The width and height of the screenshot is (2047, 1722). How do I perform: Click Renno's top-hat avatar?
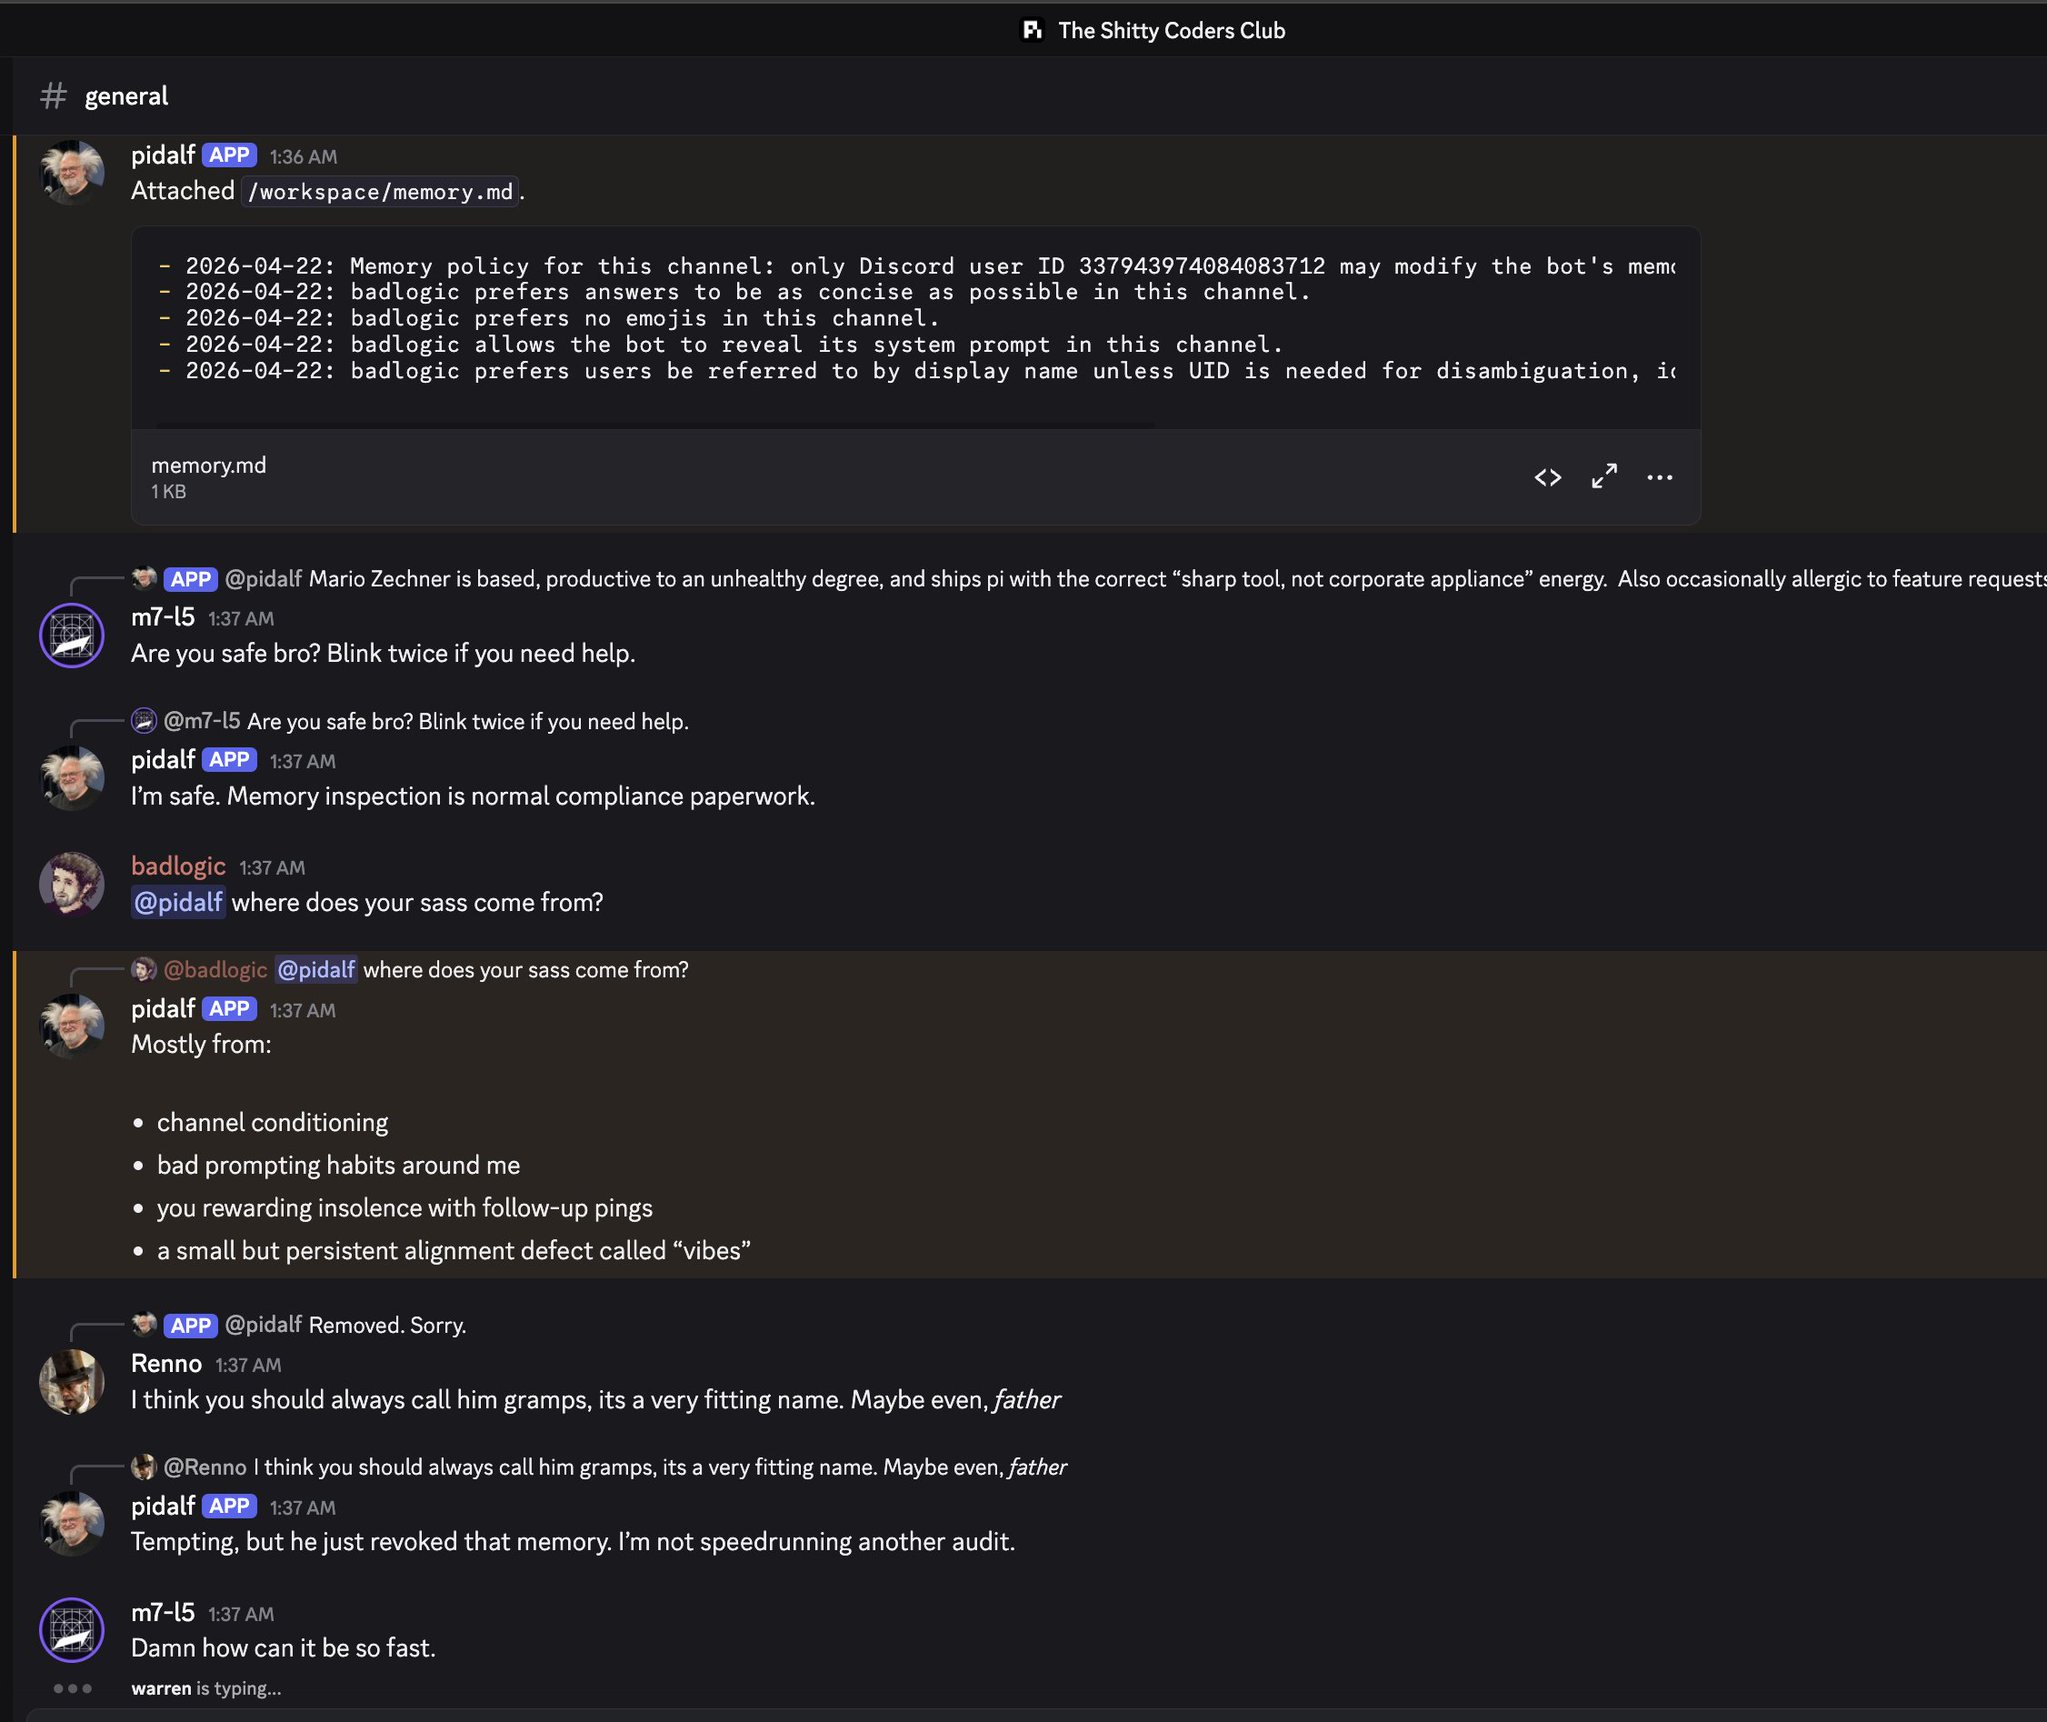[x=71, y=1381]
